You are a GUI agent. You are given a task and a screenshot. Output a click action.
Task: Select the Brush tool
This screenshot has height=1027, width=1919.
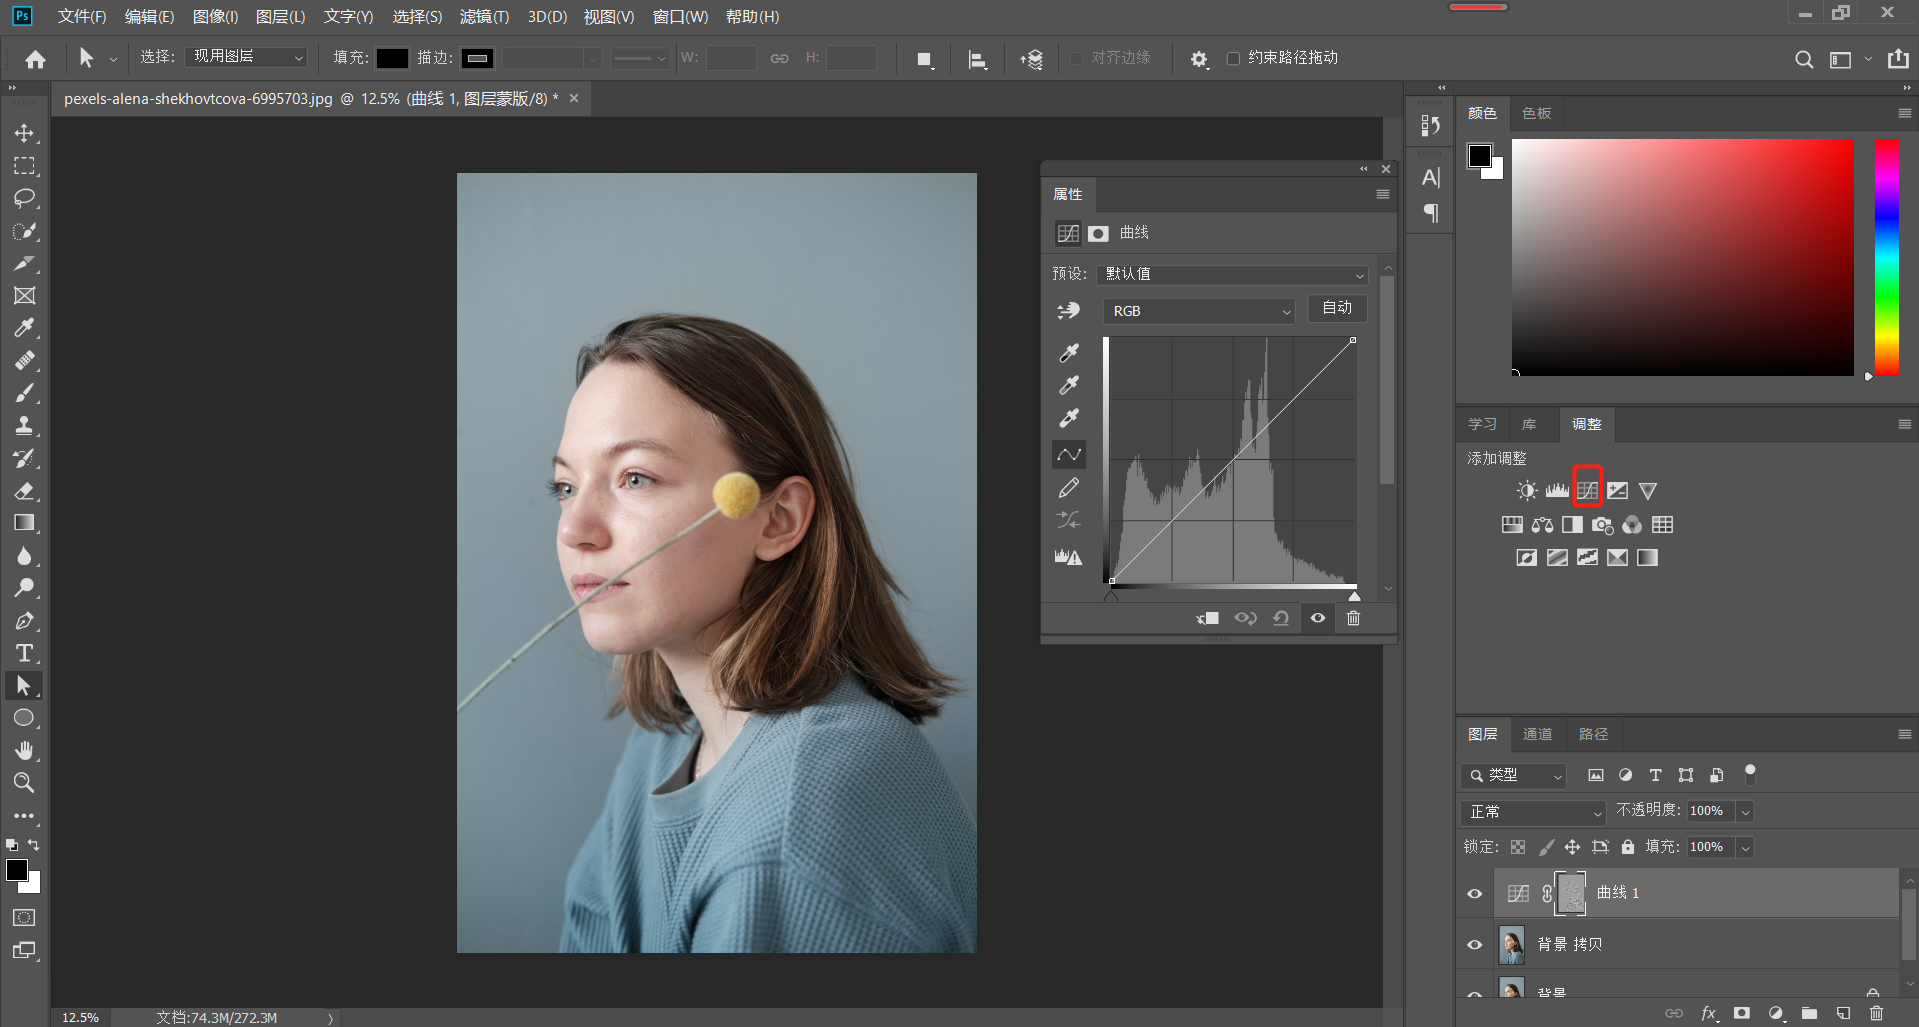pos(24,393)
